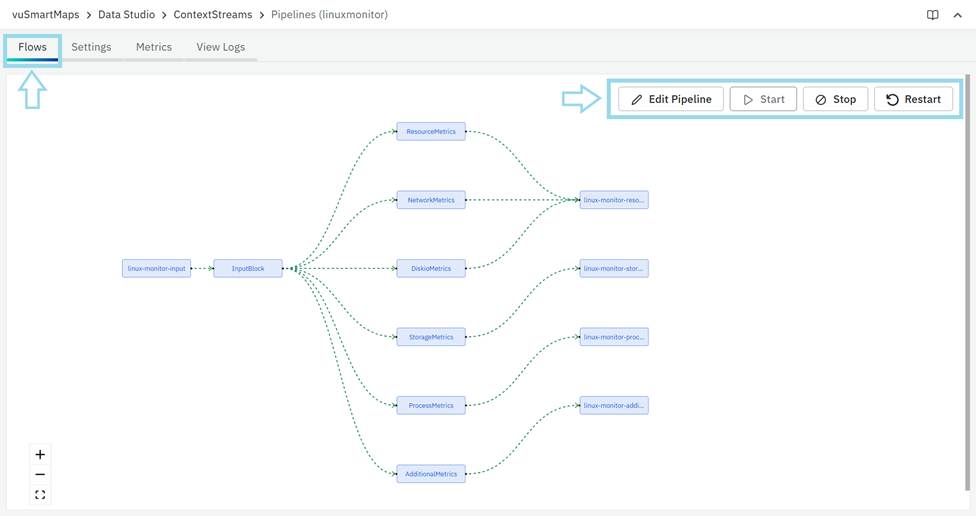Open the documentation book icon
This screenshot has width=976, height=516.
click(932, 15)
